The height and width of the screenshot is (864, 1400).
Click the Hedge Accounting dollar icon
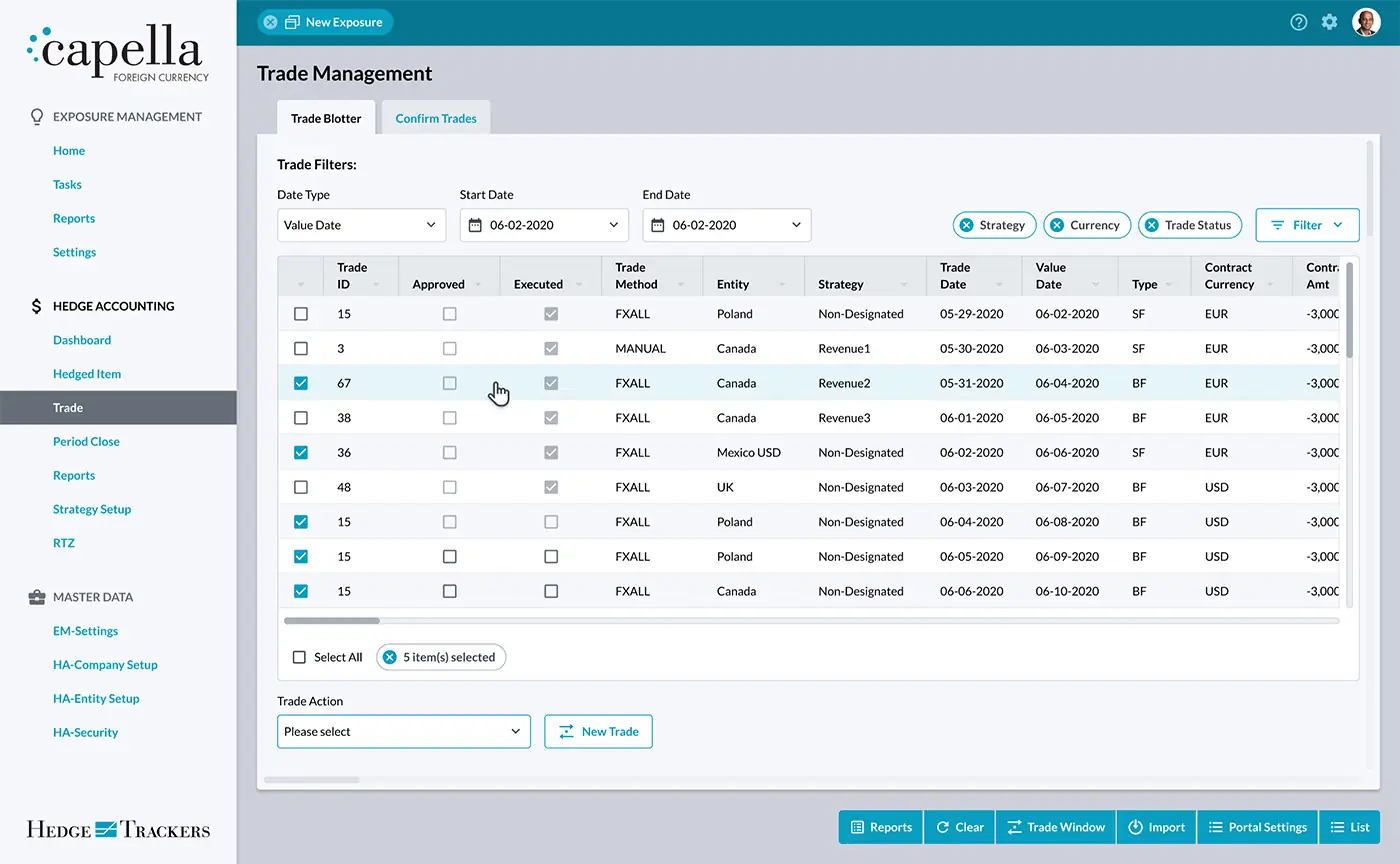(37, 306)
